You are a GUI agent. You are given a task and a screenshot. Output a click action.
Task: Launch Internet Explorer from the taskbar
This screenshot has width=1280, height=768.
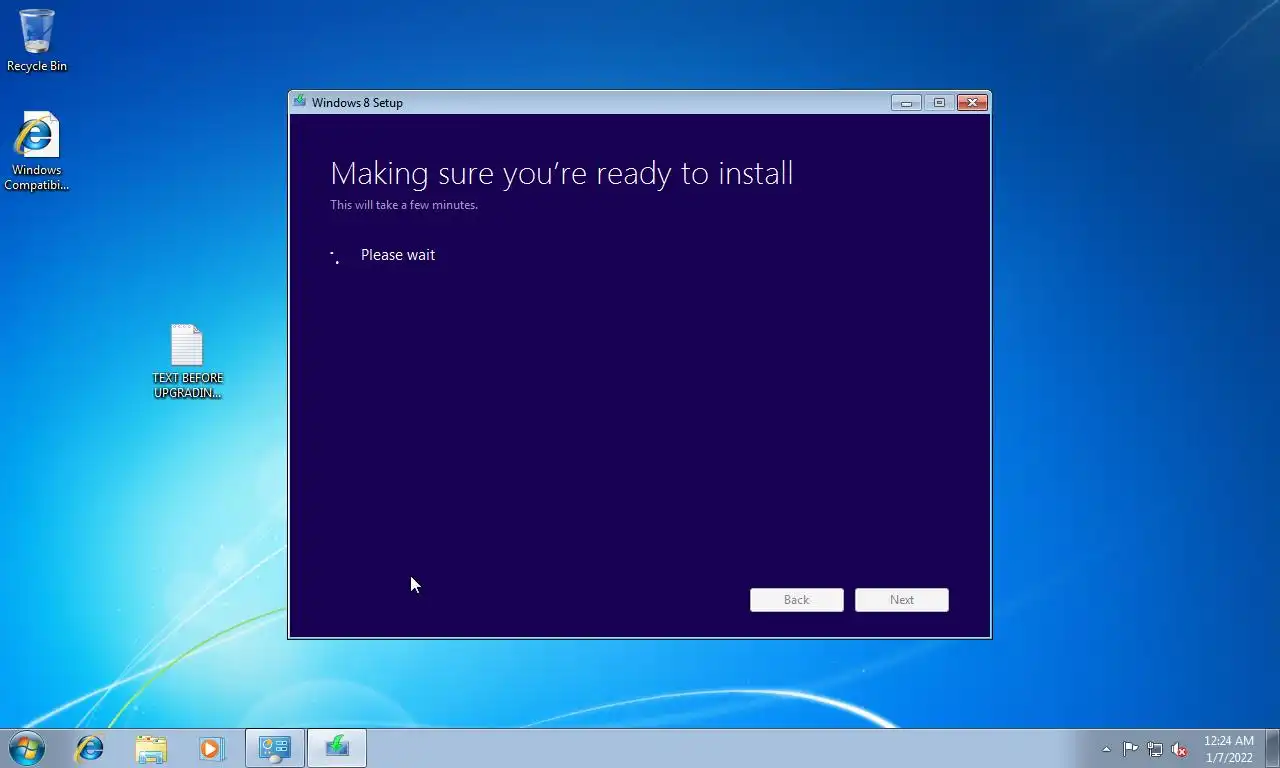click(90, 748)
